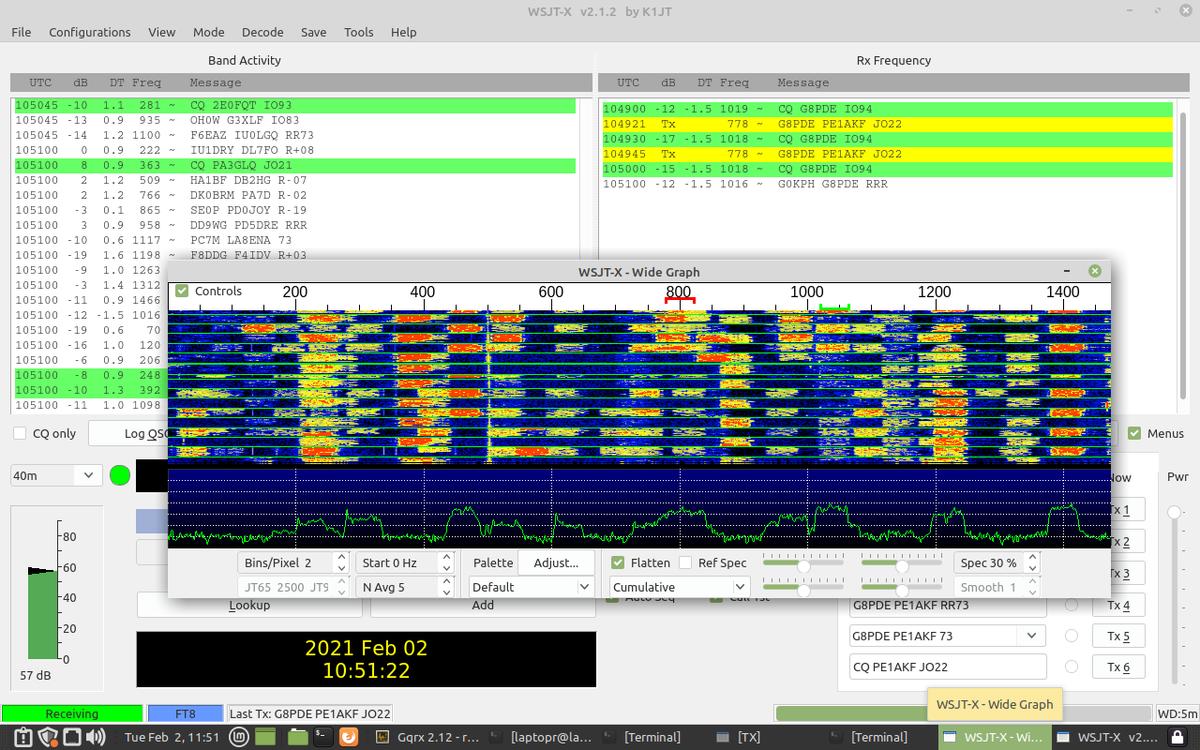Launch the Firefox browser from taskbar
This screenshot has width=1200, height=750.
point(348,738)
